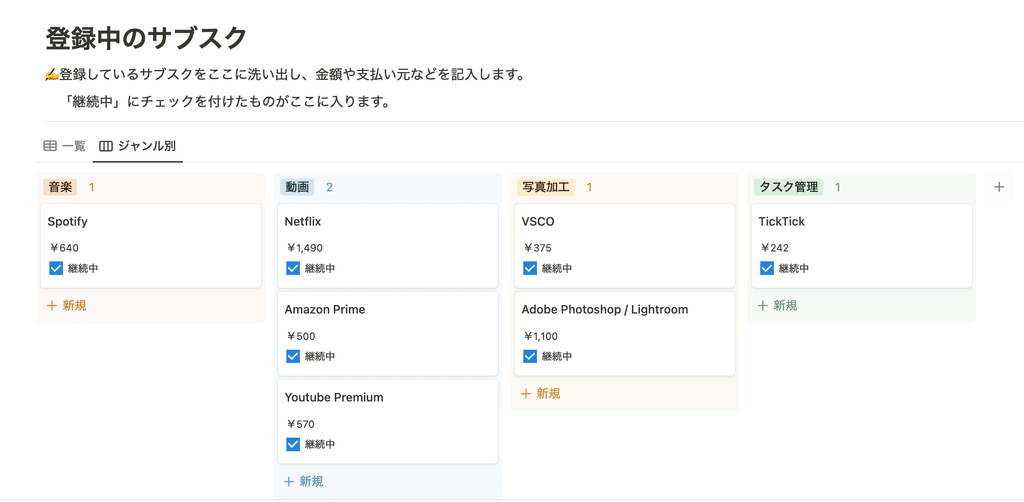Add a new board group with plus icon
The height and width of the screenshot is (502, 1024).
[x=999, y=187]
